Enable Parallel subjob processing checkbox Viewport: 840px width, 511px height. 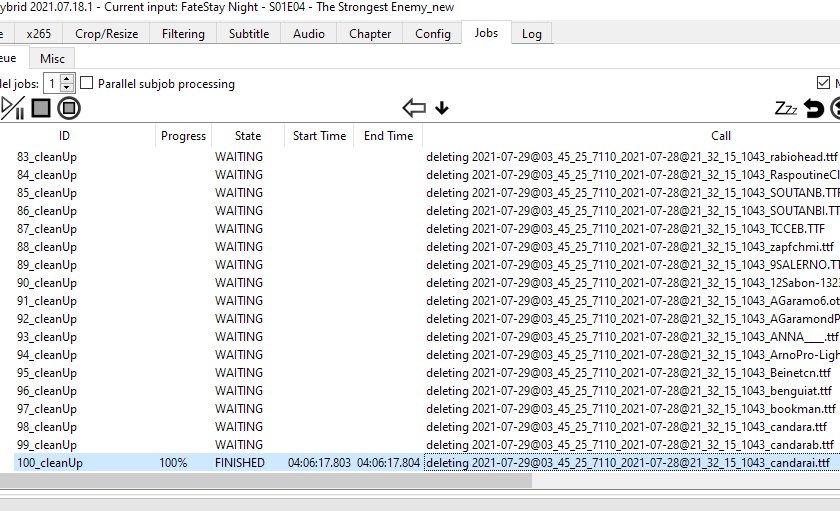point(87,84)
